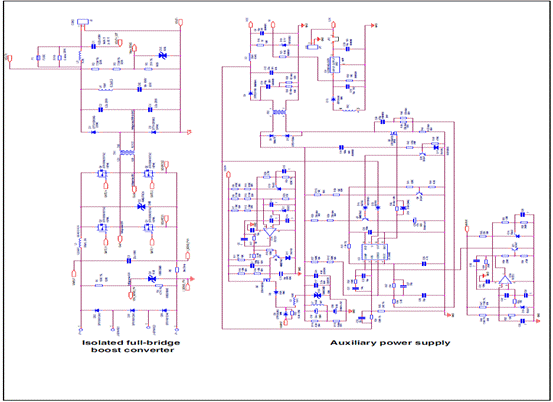Image resolution: width=553 pixels, height=402 pixels.
Task: Select the leftmost diode in converter's bottom row
Action: [x=97, y=310]
